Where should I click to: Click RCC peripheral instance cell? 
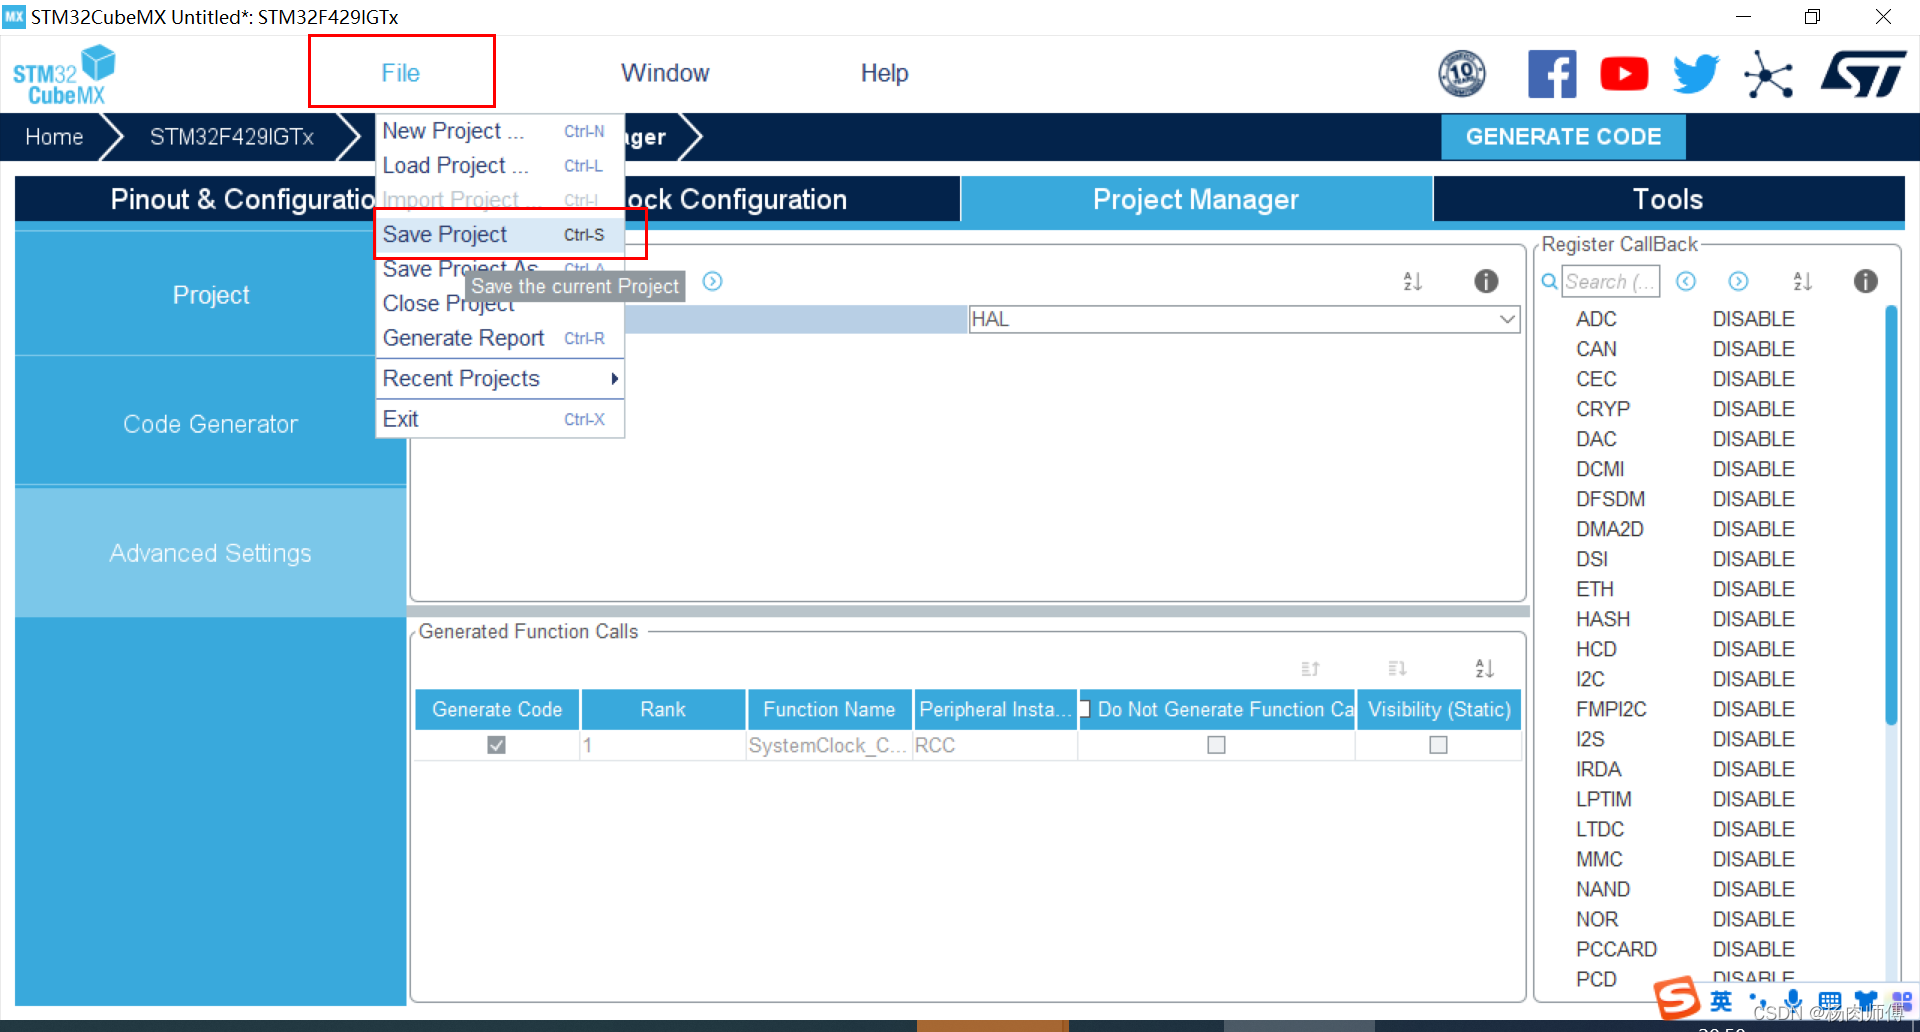point(995,745)
